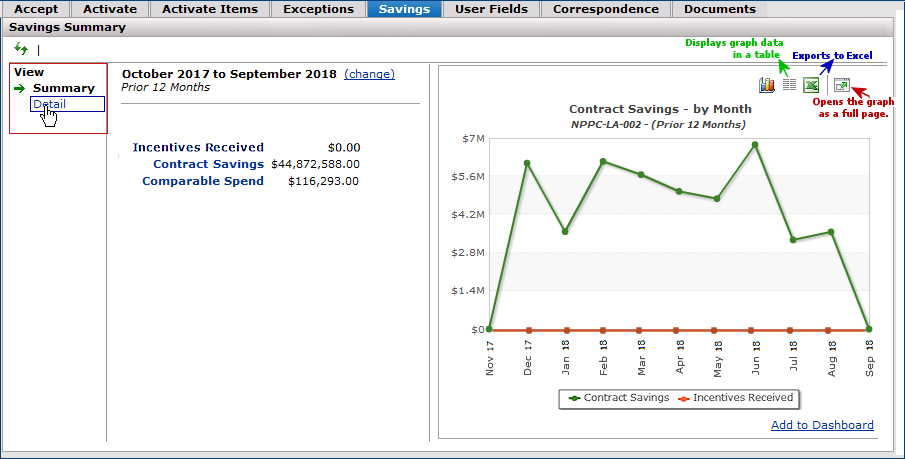Click the bar chart view icon
The height and width of the screenshot is (459, 905).
[x=767, y=86]
